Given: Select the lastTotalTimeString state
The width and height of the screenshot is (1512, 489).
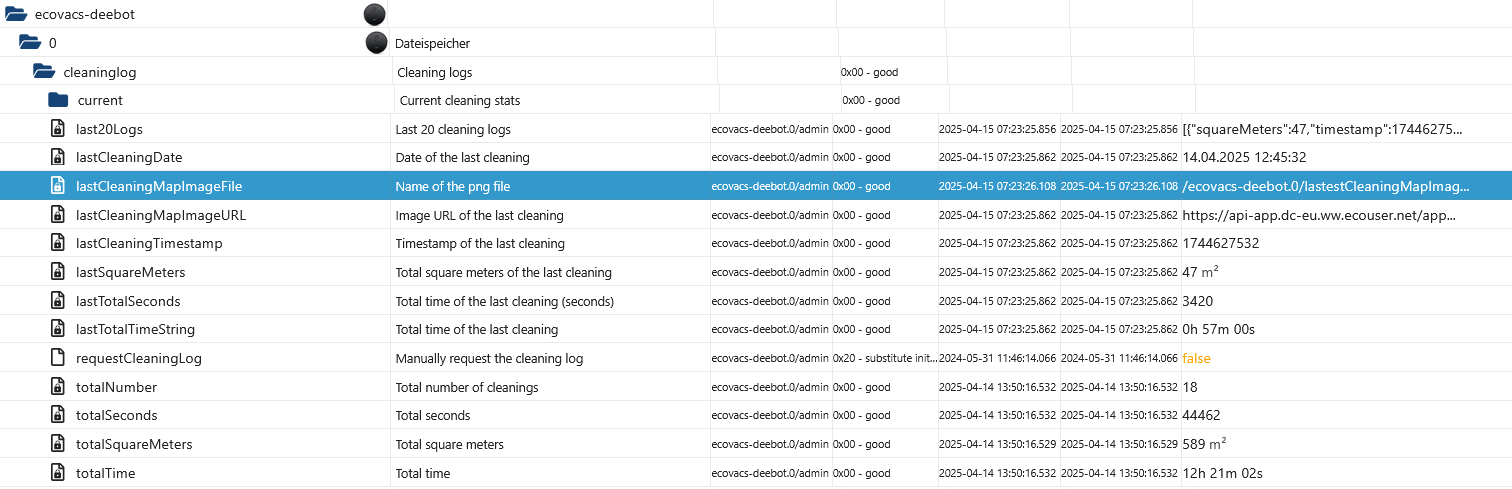Looking at the screenshot, I should click(135, 329).
